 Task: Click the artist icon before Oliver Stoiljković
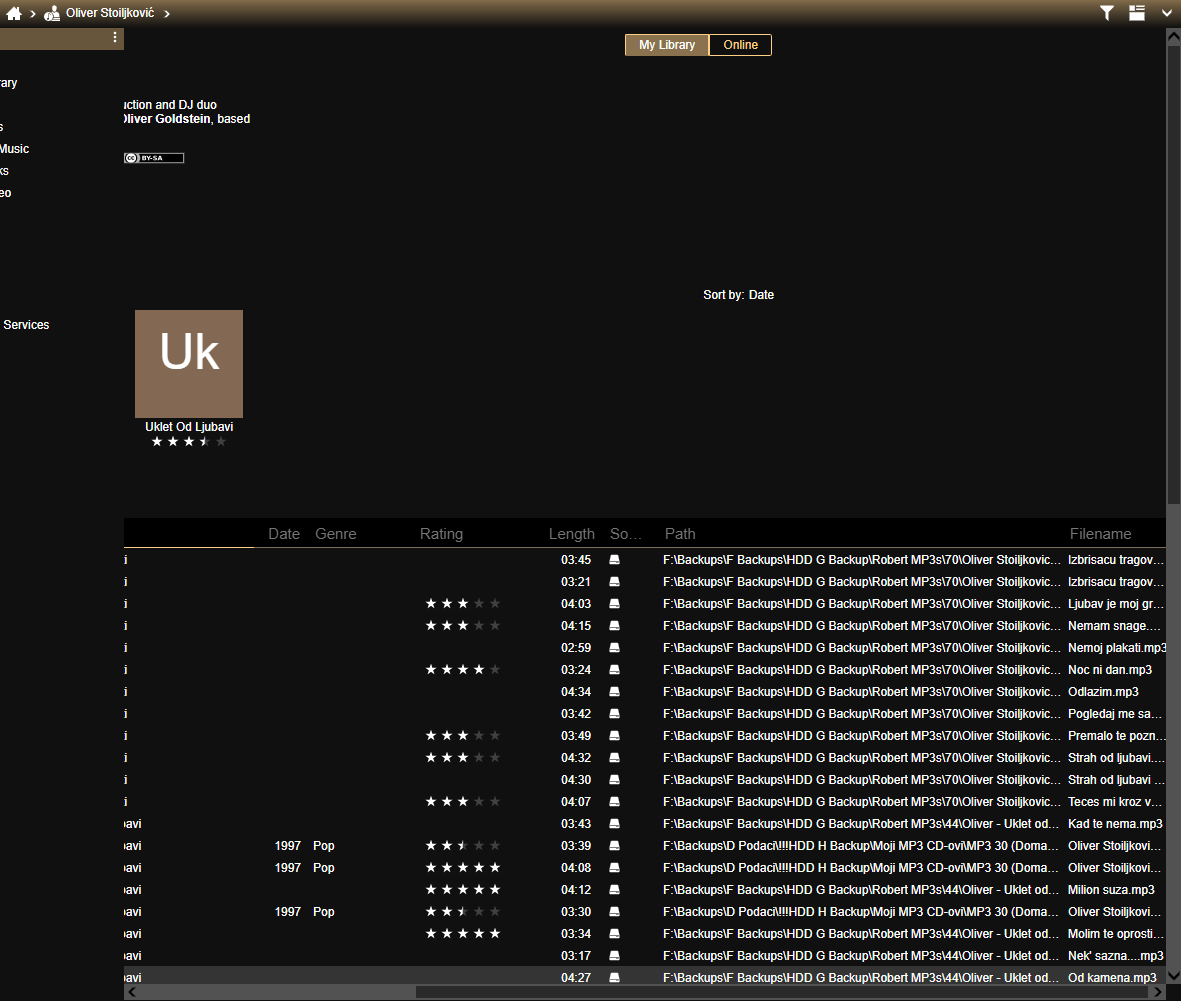52,13
